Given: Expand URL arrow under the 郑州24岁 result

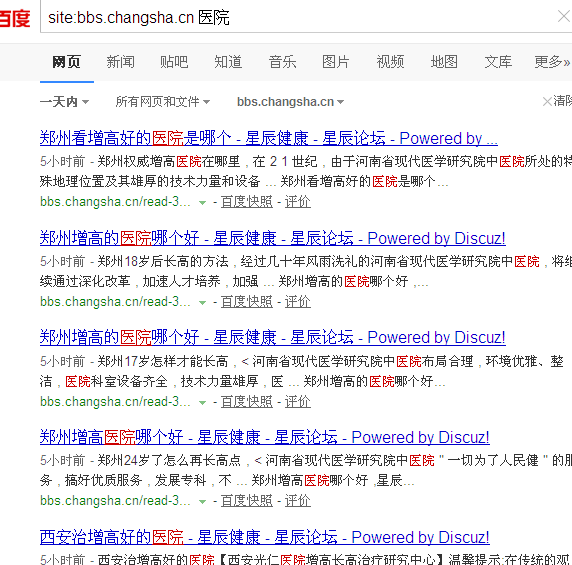Looking at the screenshot, I should point(202,502).
